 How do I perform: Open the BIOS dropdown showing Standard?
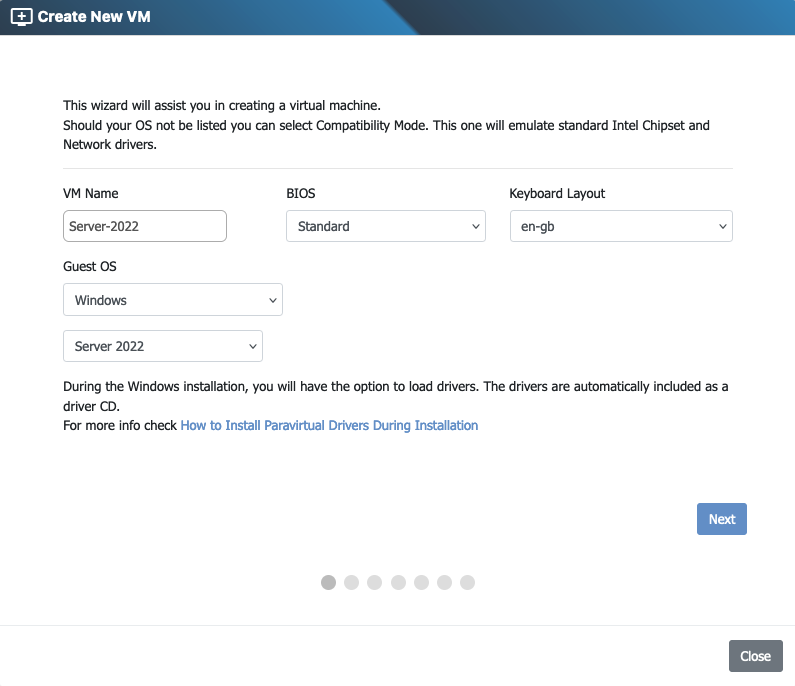[x=385, y=226]
